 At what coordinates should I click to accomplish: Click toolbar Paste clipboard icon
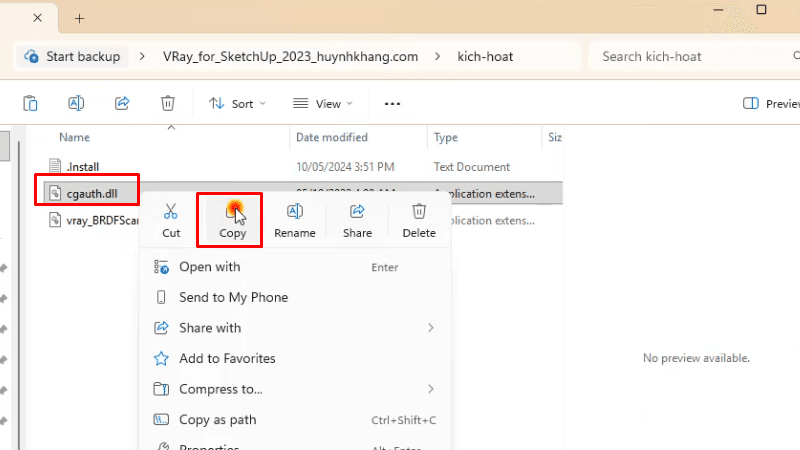coord(31,103)
